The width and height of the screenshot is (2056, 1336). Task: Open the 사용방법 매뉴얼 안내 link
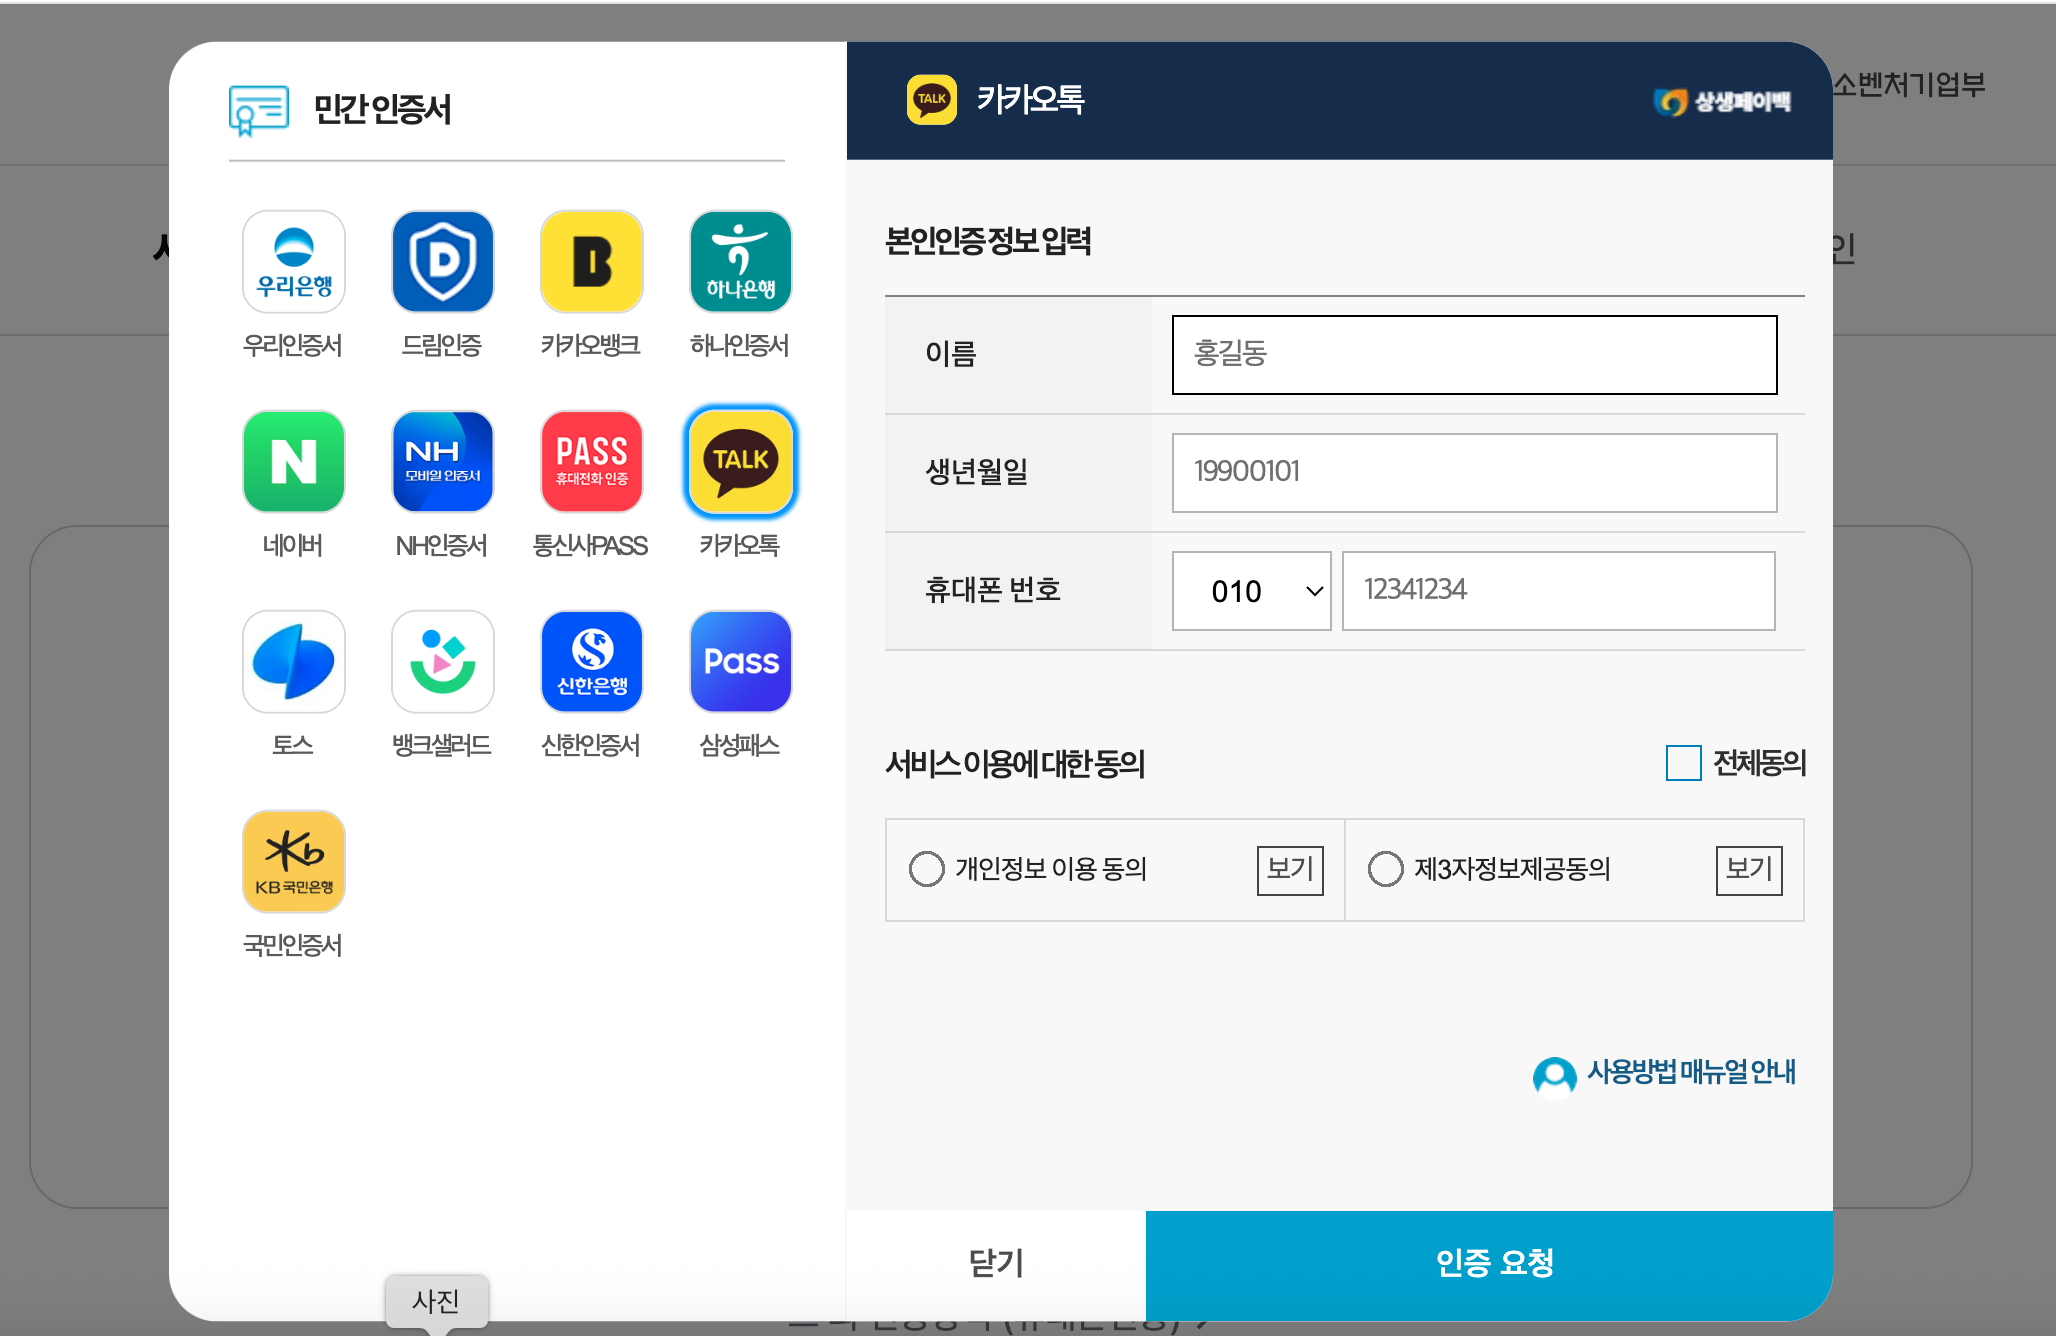coord(1690,1073)
